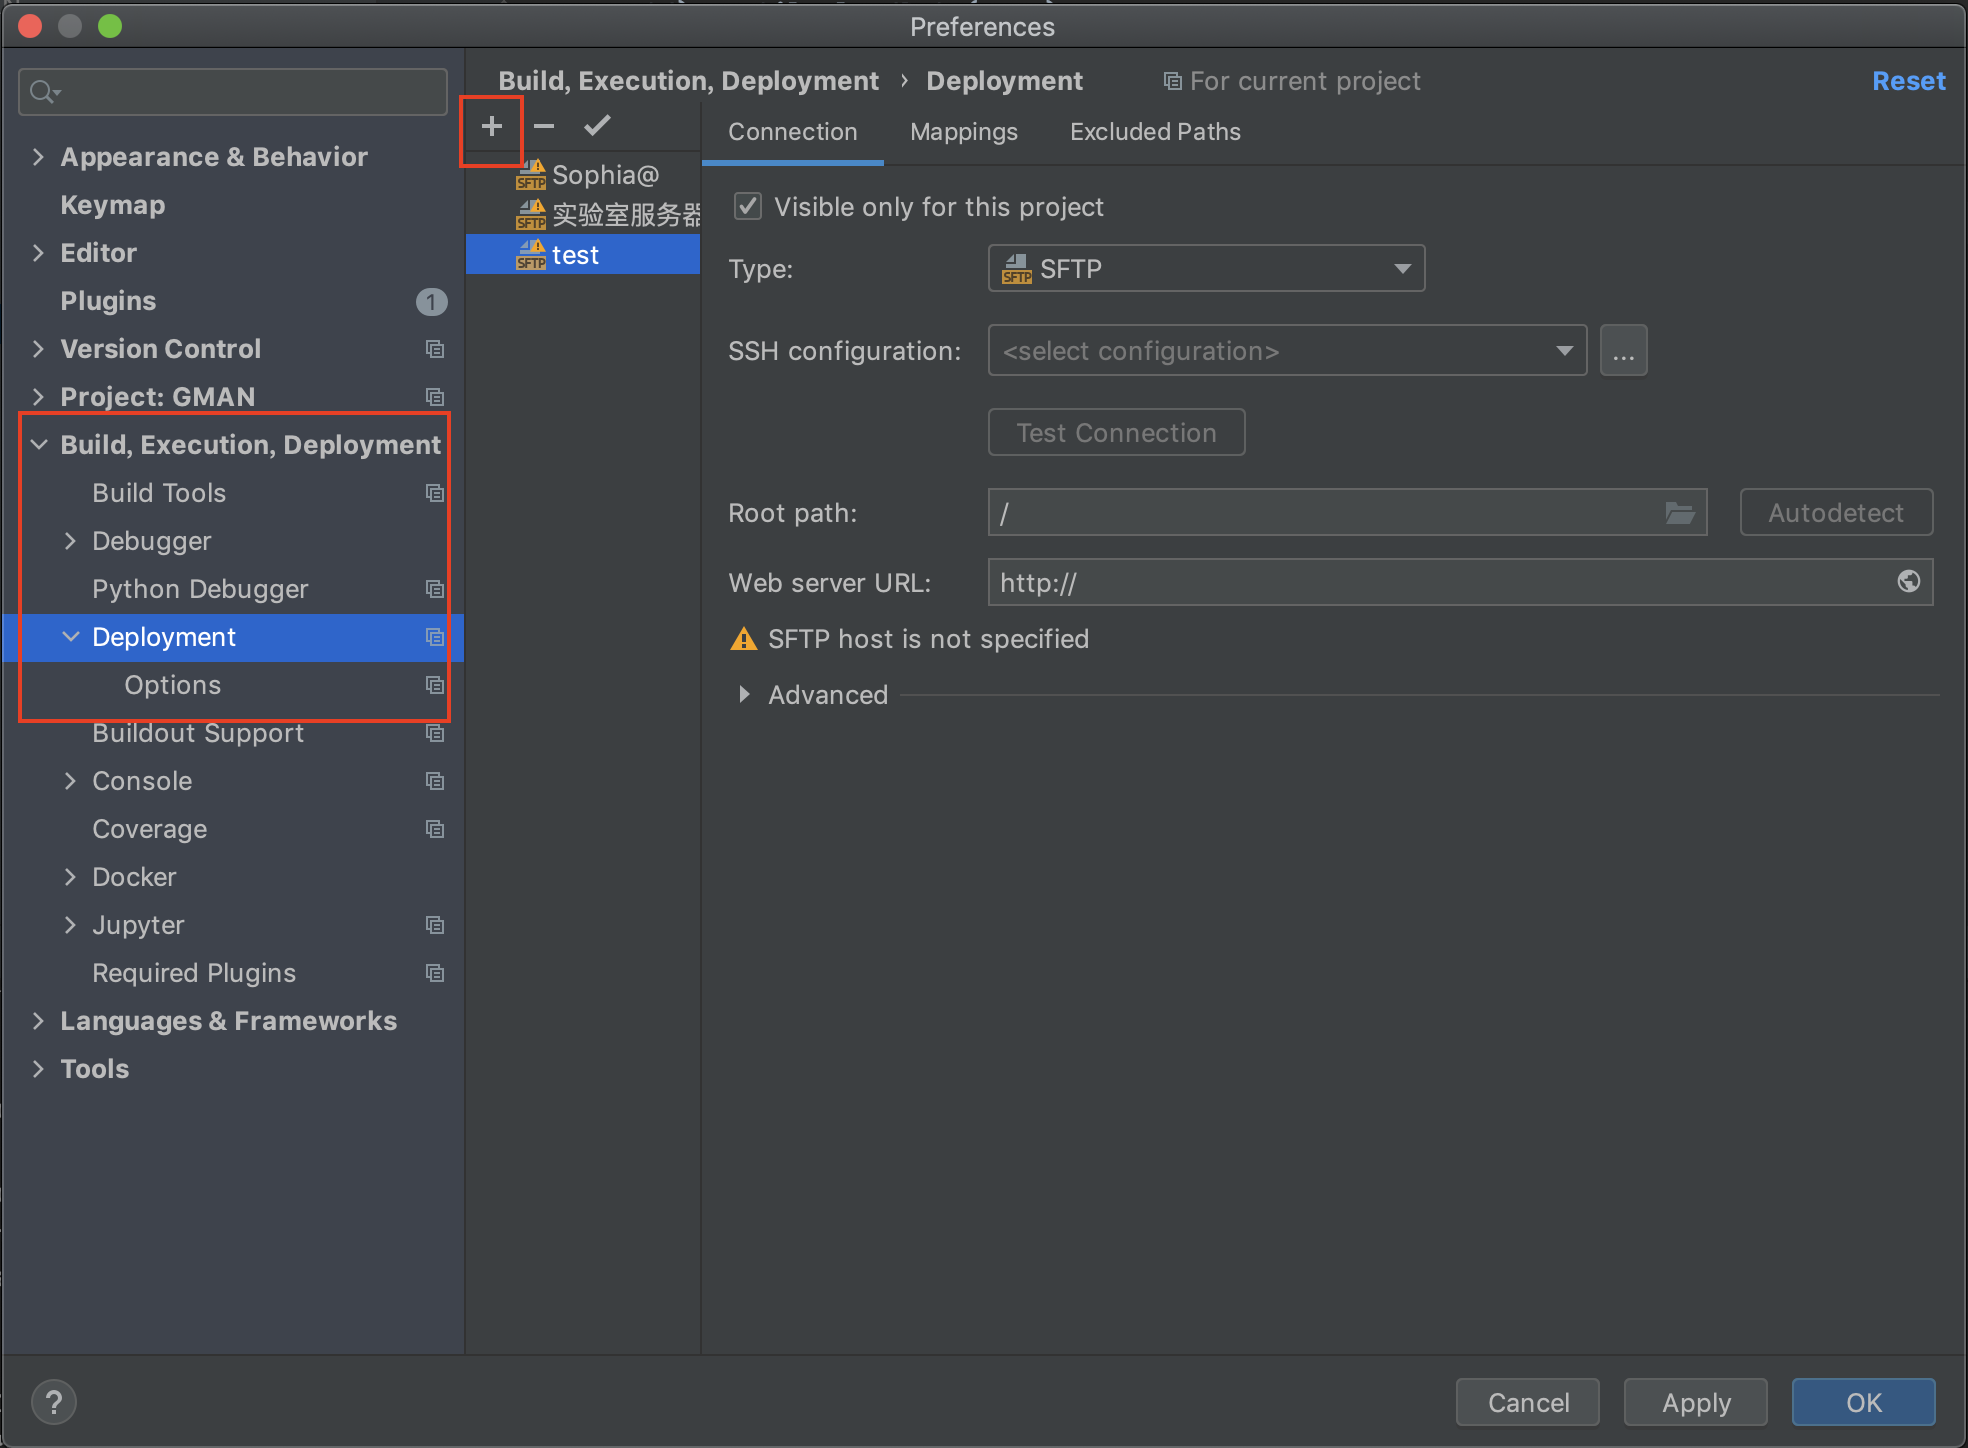Click project-level icon beside Deployment

click(x=435, y=637)
